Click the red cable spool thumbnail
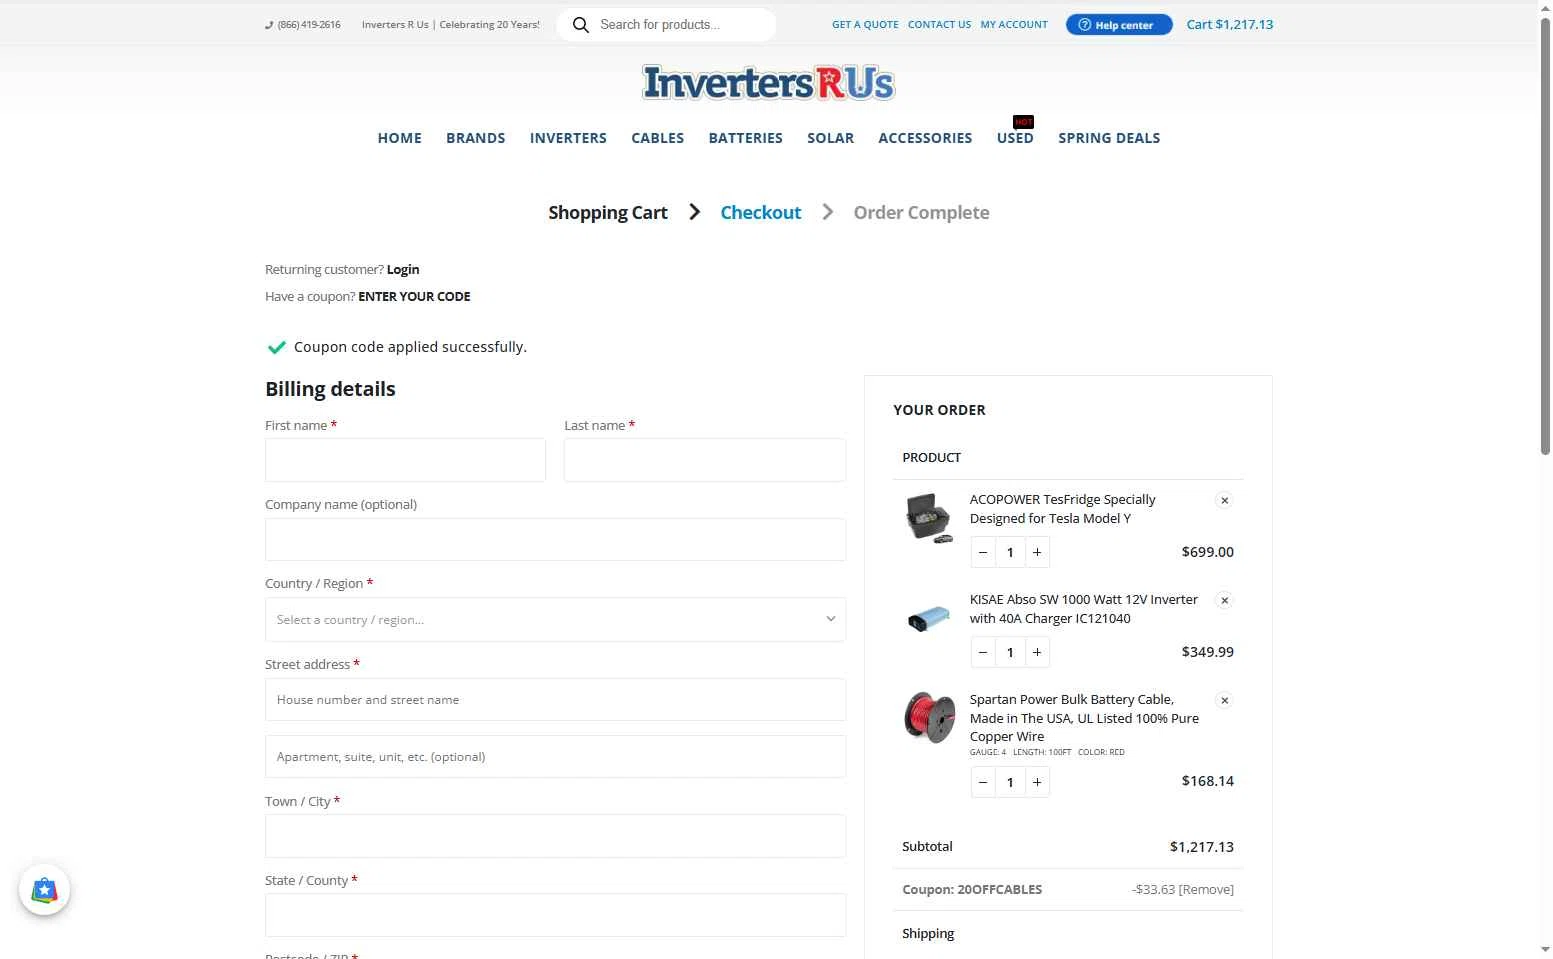The width and height of the screenshot is (1553, 959). coord(929,717)
